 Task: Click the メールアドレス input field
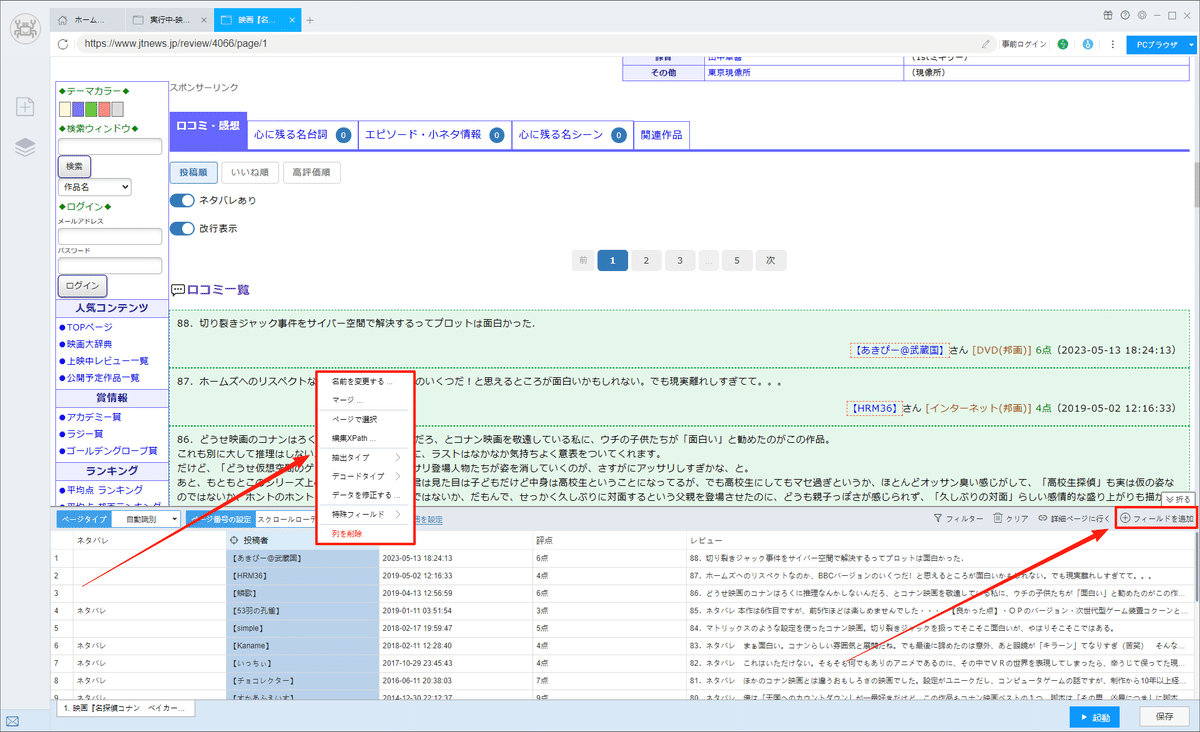[x=110, y=236]
